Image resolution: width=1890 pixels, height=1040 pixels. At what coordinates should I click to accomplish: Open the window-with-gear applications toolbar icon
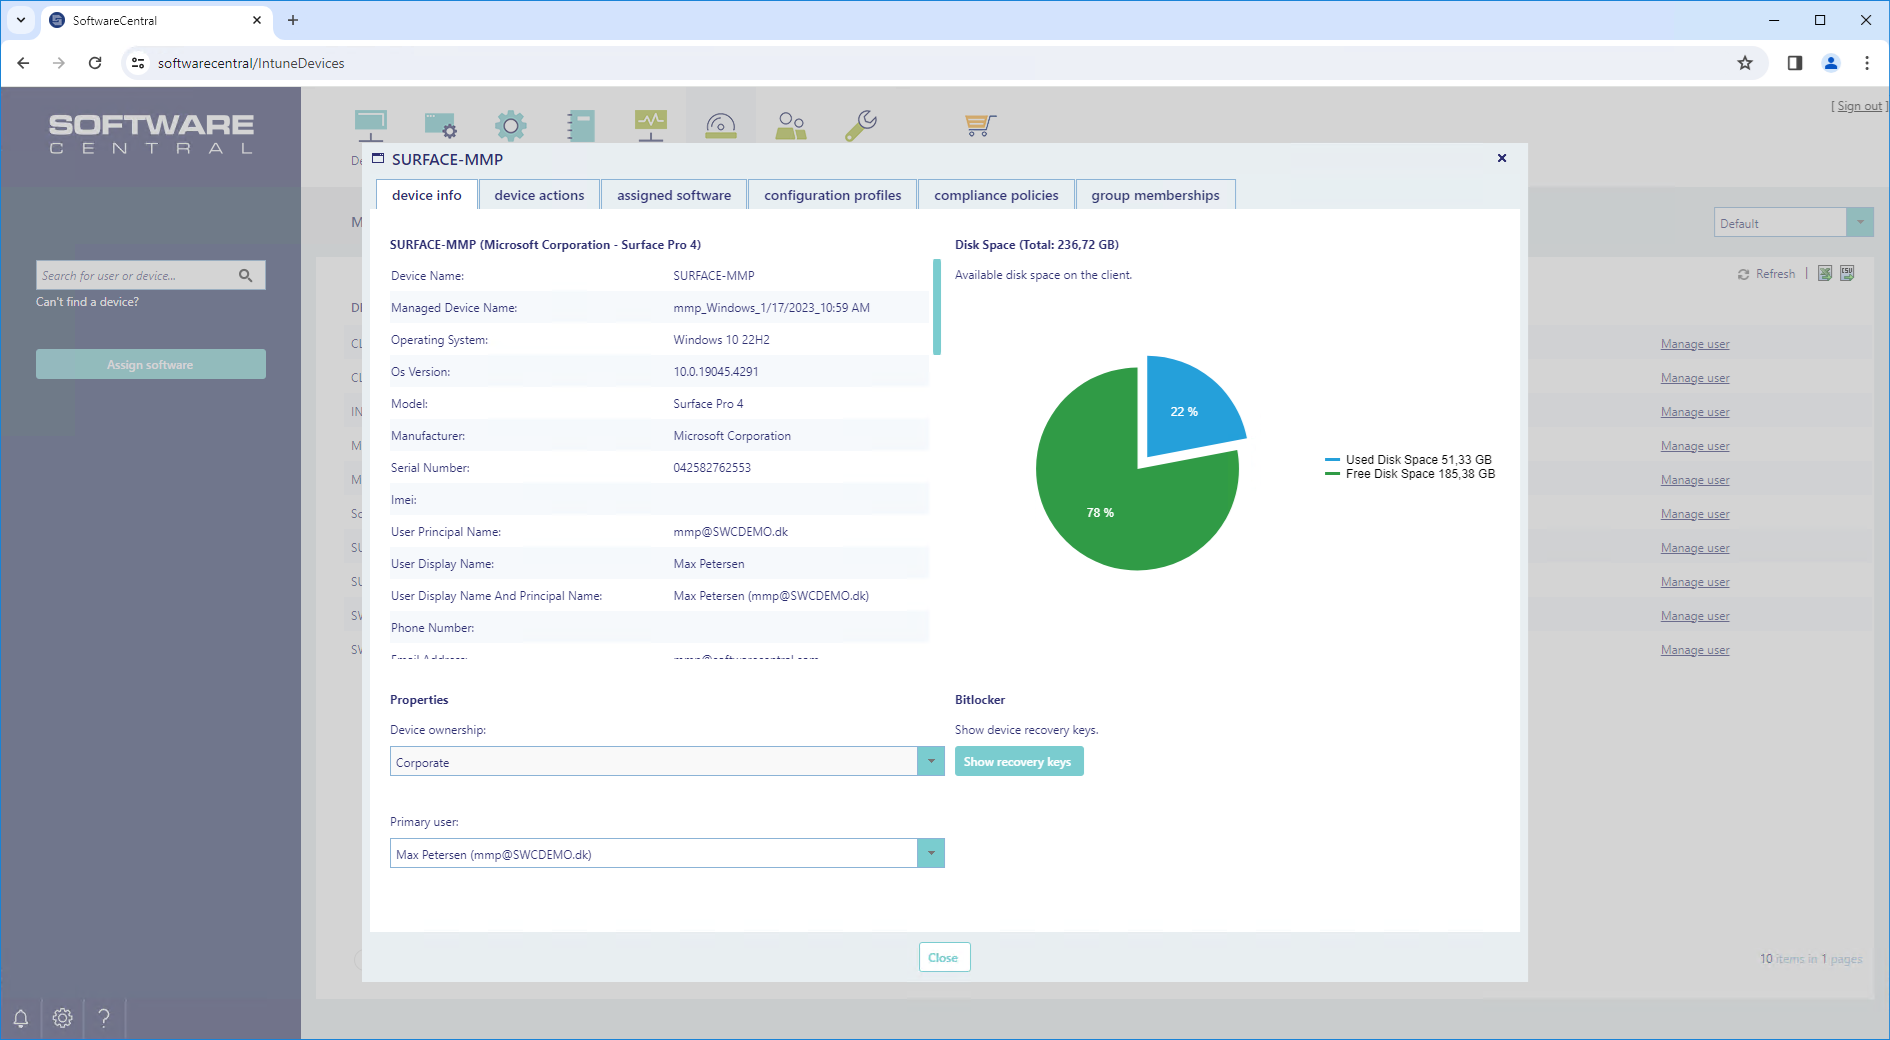pyautogui.click(x=441, y=125)
